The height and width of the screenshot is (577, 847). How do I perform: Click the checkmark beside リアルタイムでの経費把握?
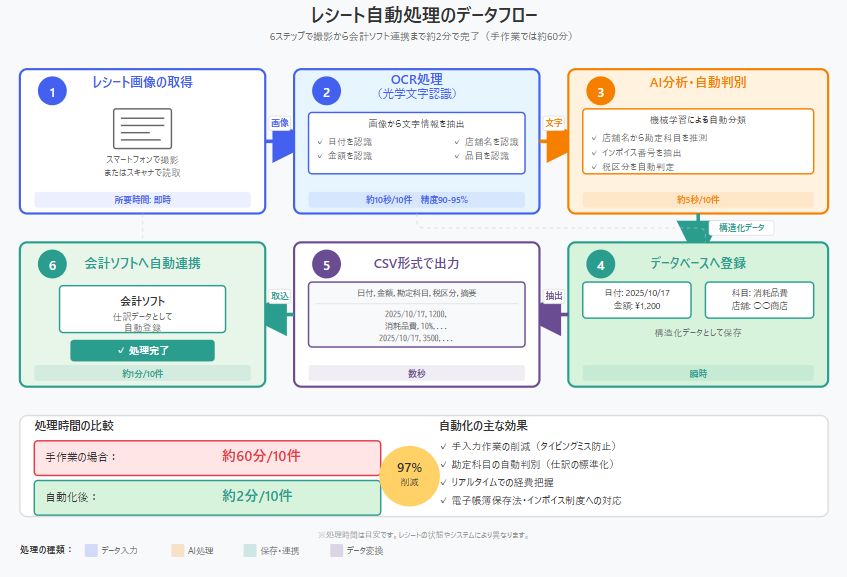(x=444, y=483)
